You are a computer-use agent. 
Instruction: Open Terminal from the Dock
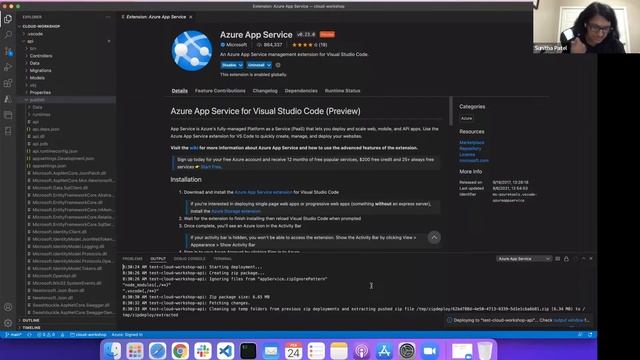[248, 351]
